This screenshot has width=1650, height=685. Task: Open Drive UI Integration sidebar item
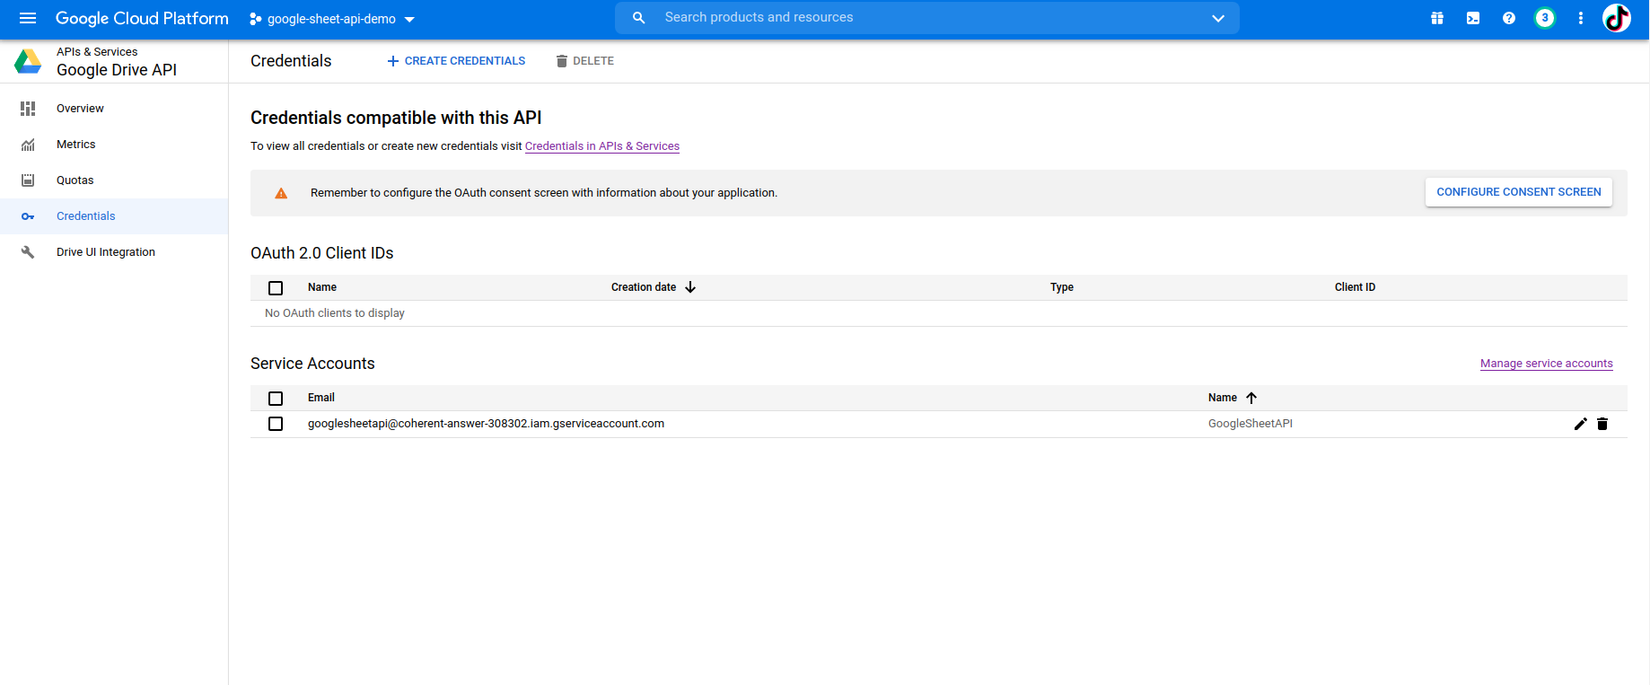click(x=114, y=252)
